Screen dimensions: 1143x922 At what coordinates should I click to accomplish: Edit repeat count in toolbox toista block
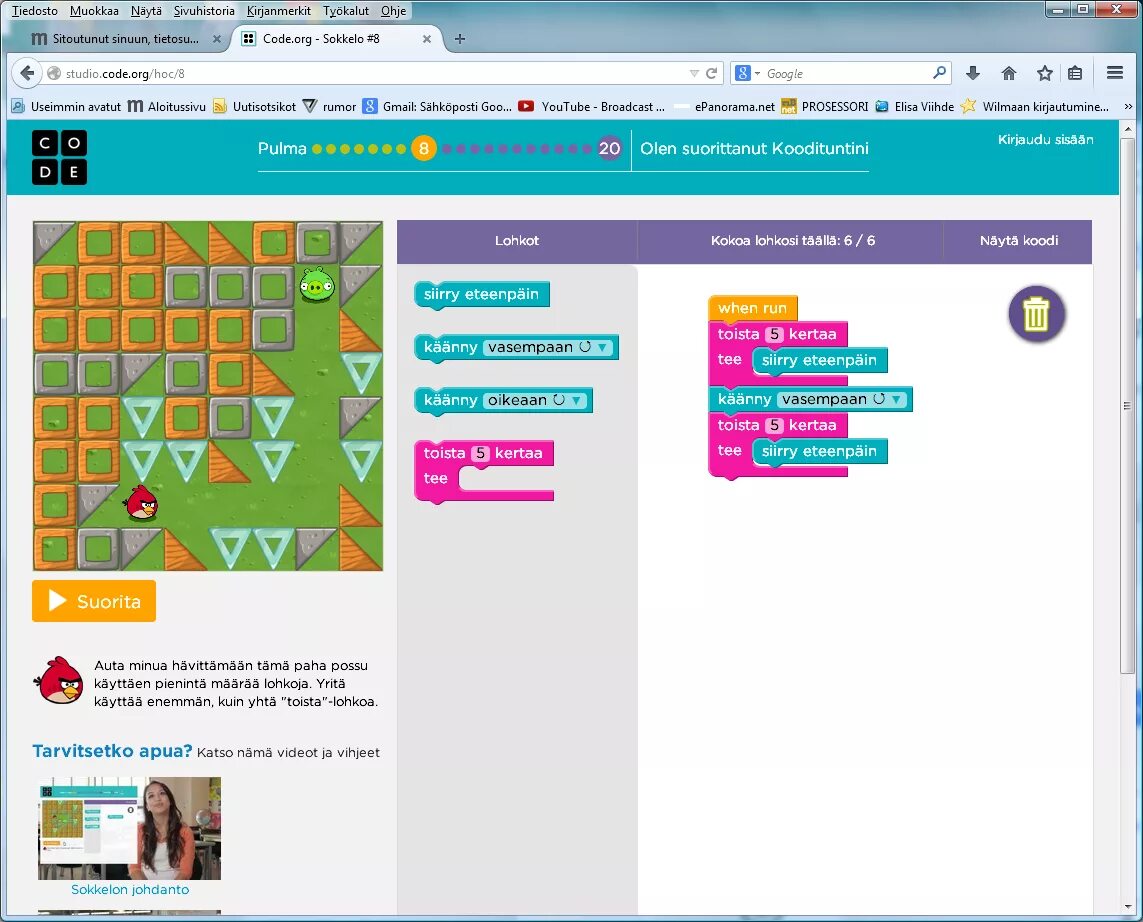pyautogui.click(x=480, y=453)
